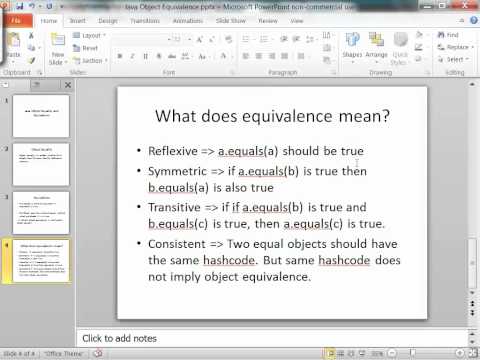The image size is (480, 360).
Task: Open the Shapes gallery
Action: 352,47
